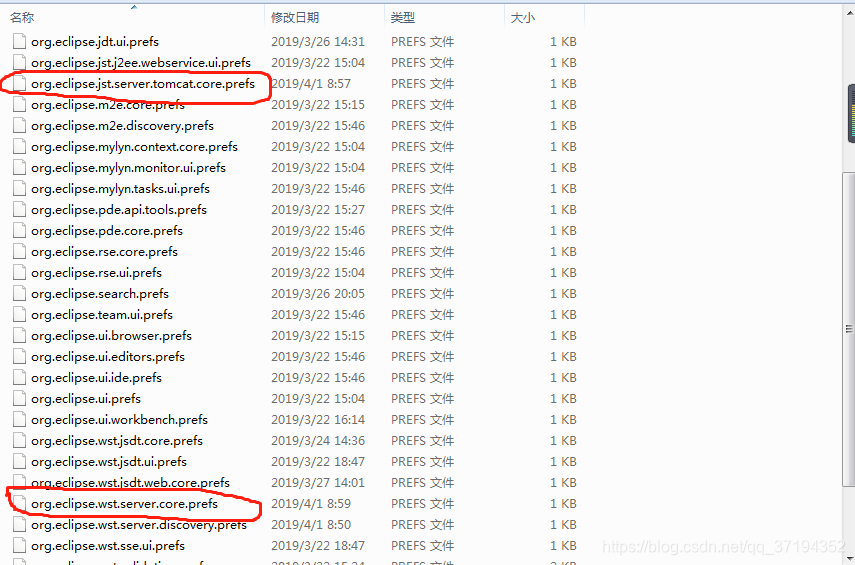The height and width of the screenshot is (565, 855).
Task: Select file name org.eclipse.team.ui.prefs
Action: (102, 315)
